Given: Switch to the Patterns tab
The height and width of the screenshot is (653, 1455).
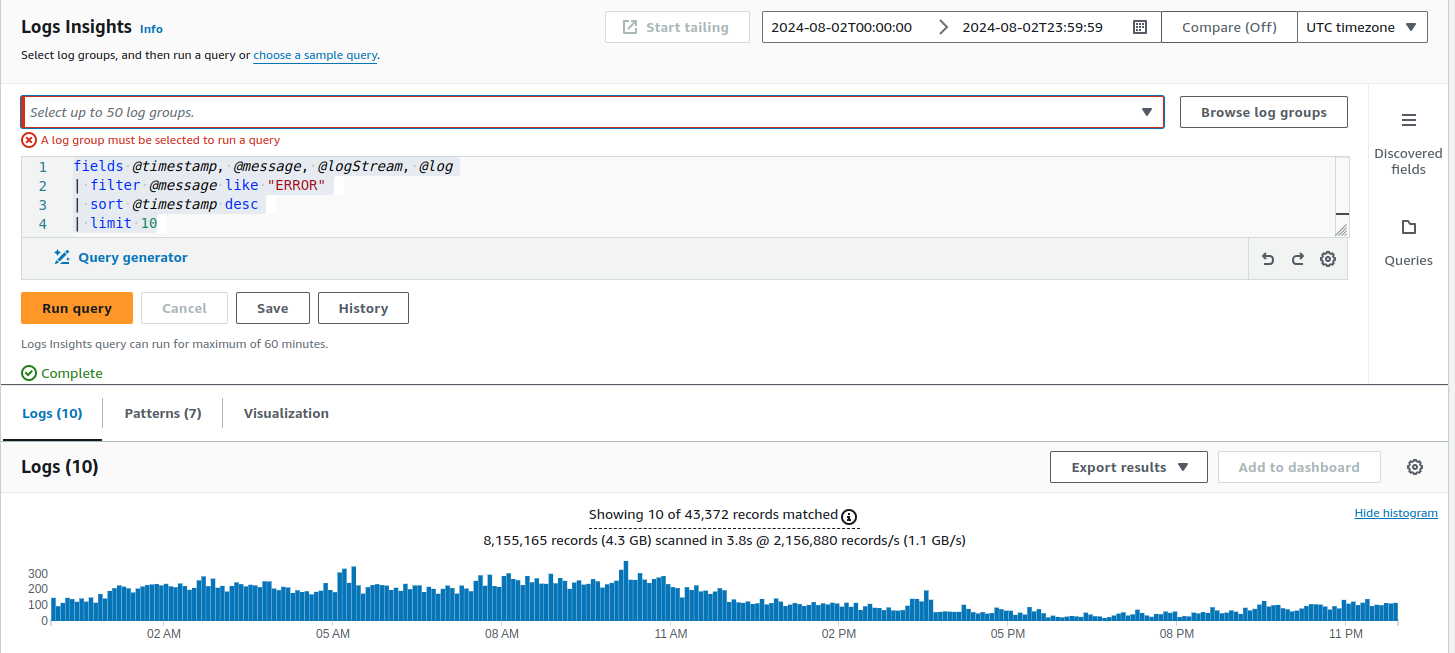Looking at the screenshot, I should [x=162, y=413].
